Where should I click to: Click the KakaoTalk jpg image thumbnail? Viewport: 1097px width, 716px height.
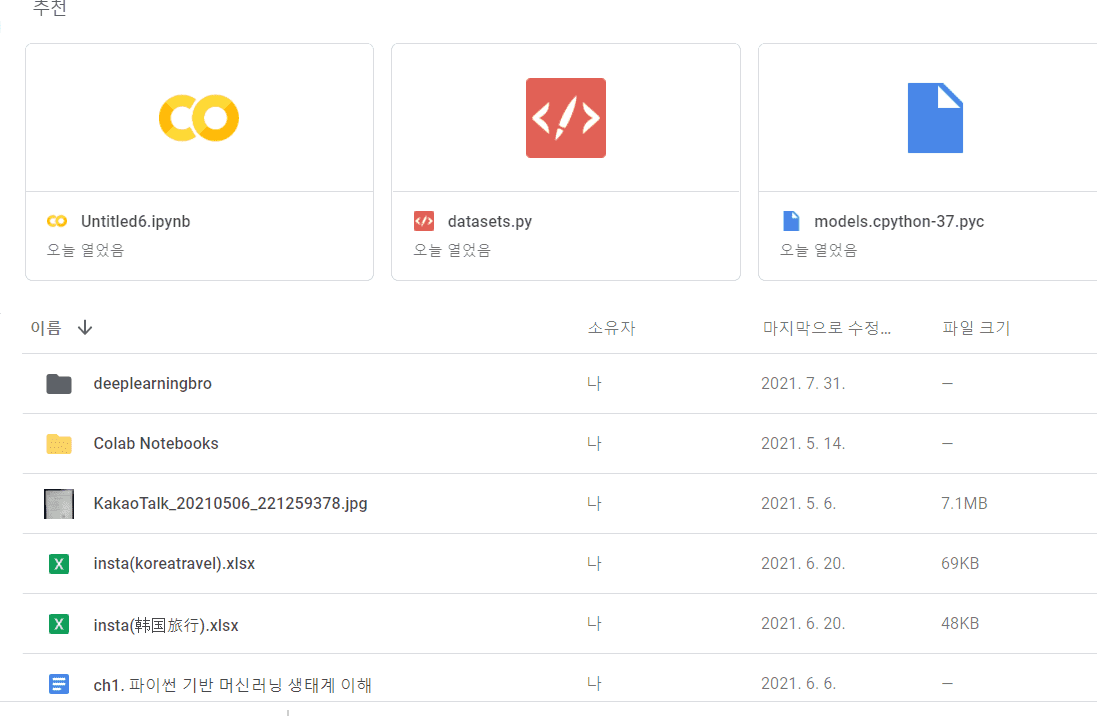point(59,504)
